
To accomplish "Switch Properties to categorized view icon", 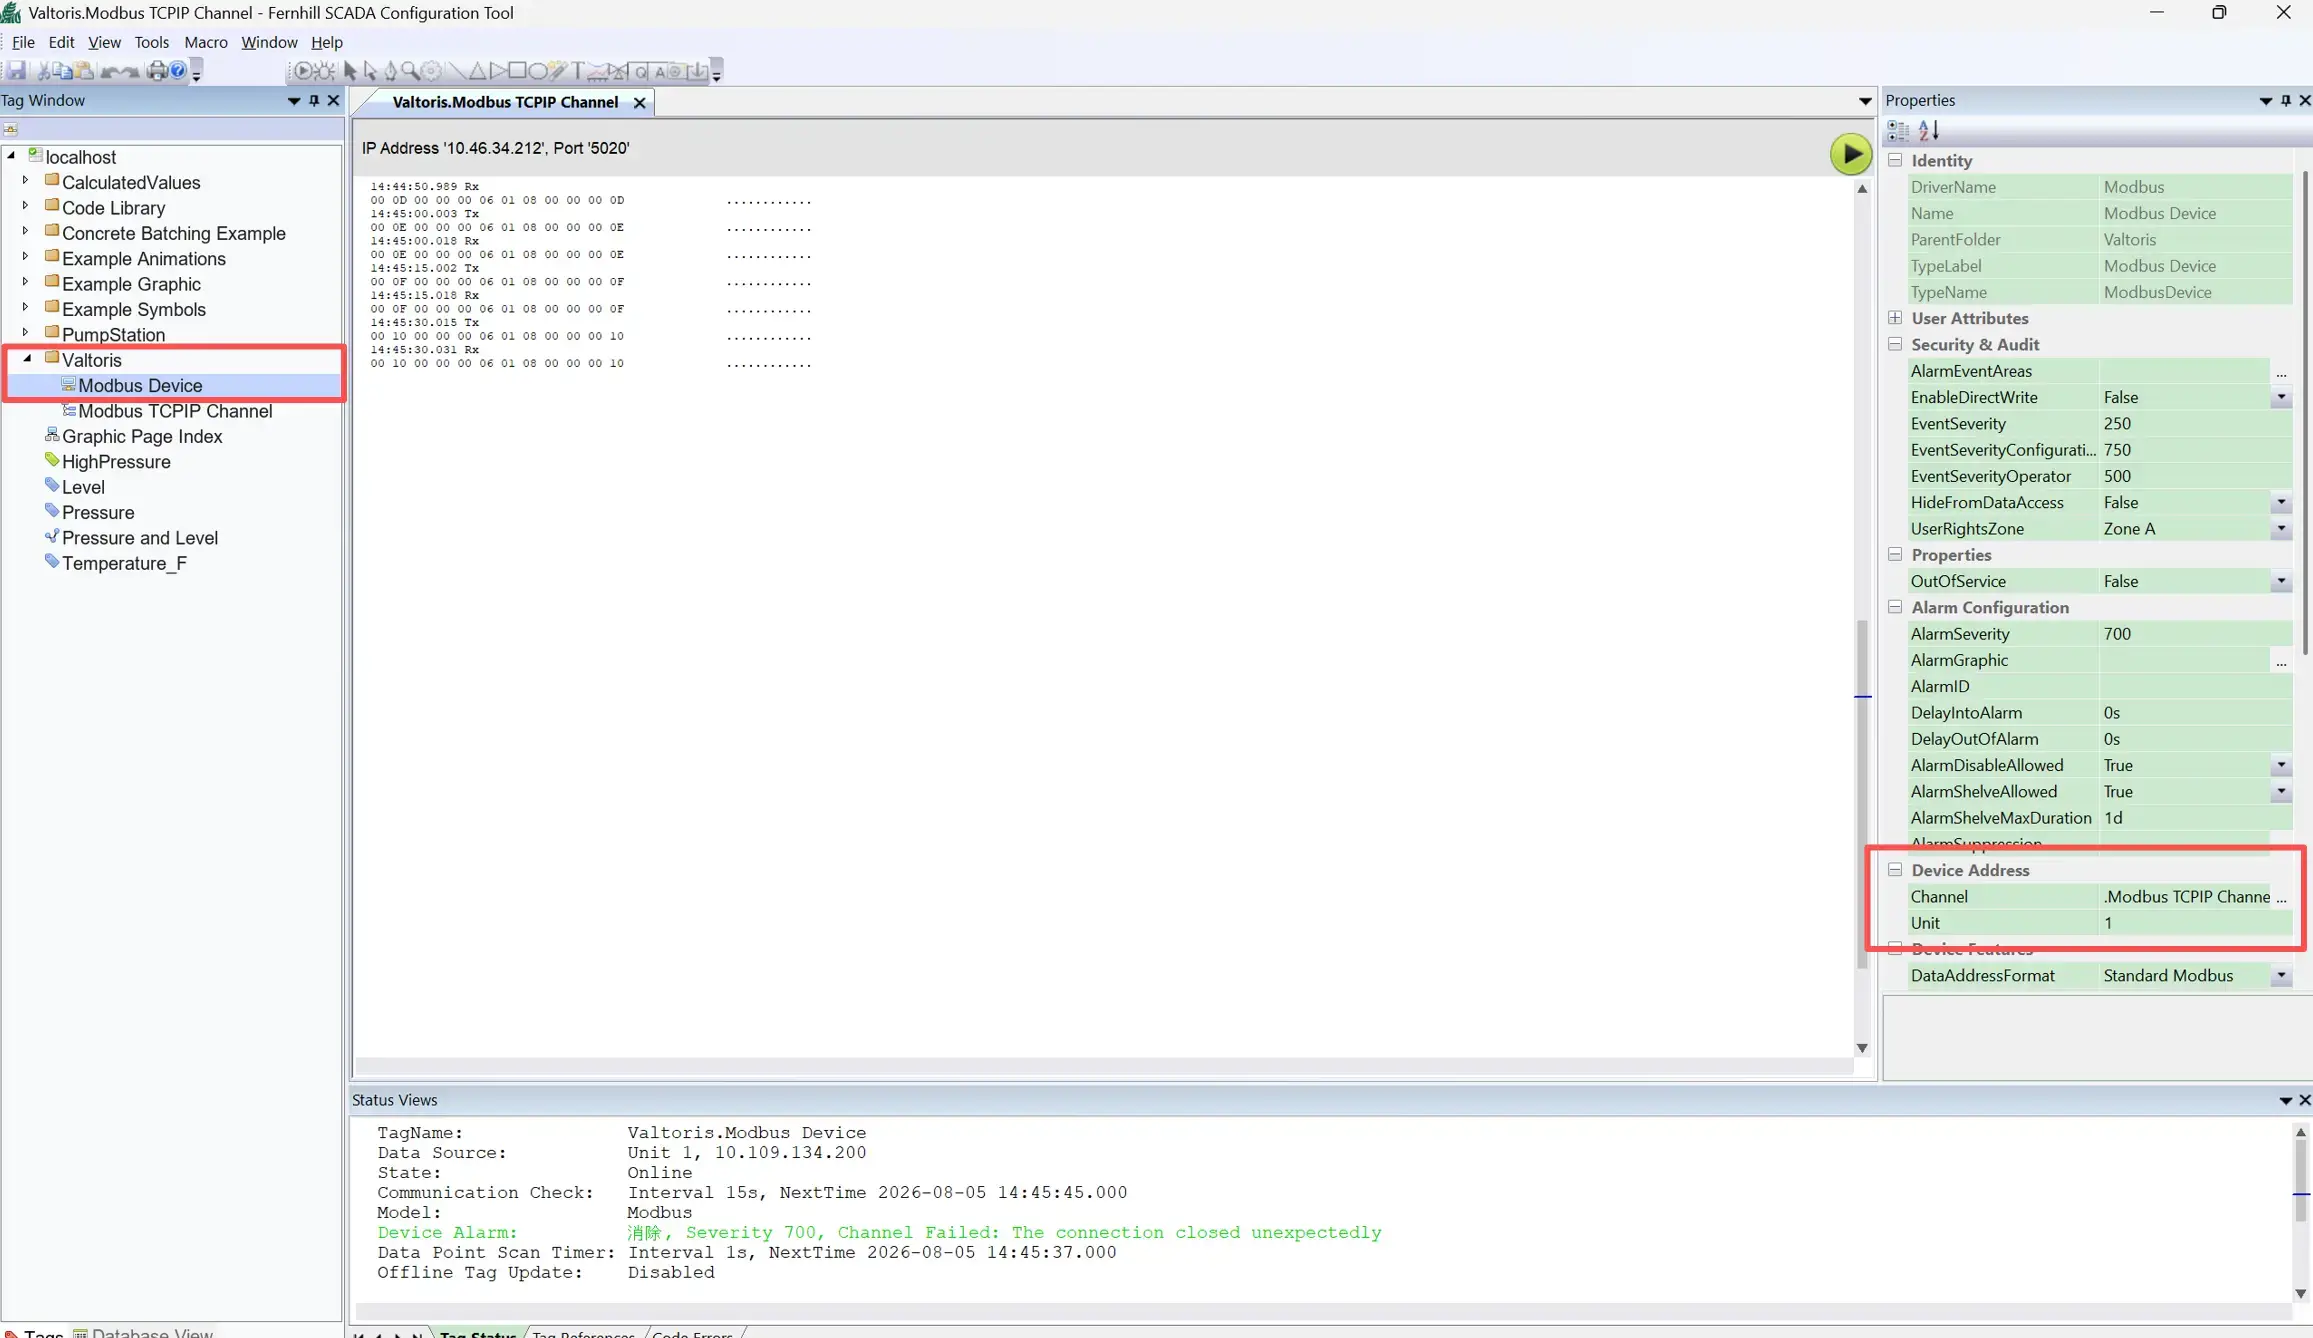I will pyautogui.click(x=1897, y=130).
